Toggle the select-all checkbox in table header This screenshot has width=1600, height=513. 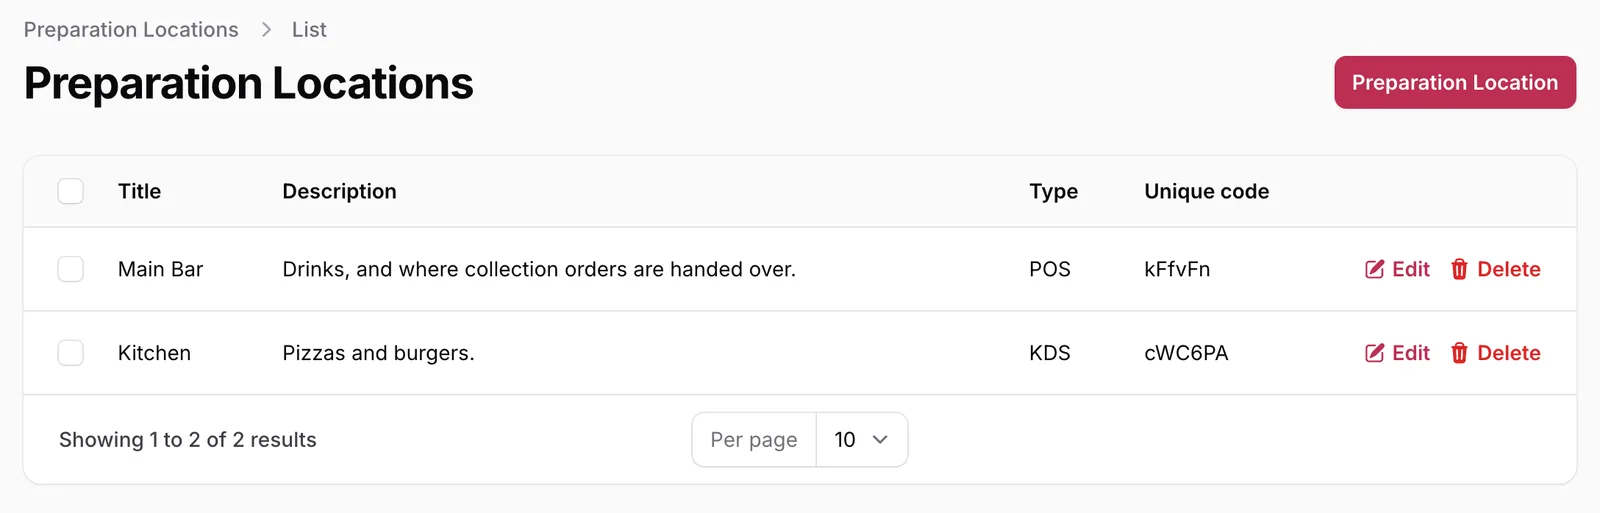(x=71, y=191)
